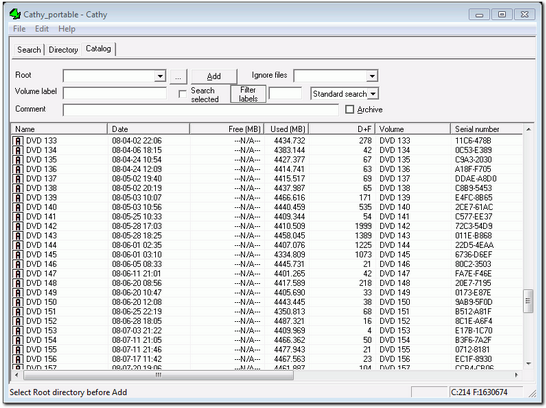Click the vertical scrollbar thumb
Image resolution: width=546 pixels, height=408 pixels.
click(x=528, y=301)
